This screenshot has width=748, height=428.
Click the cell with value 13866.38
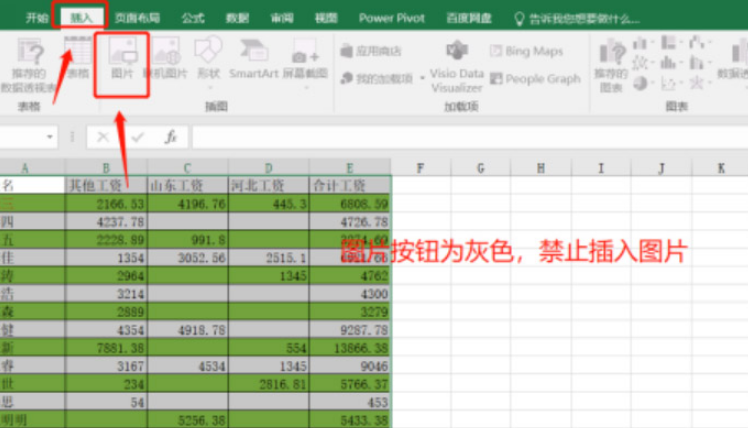[350, 348]
